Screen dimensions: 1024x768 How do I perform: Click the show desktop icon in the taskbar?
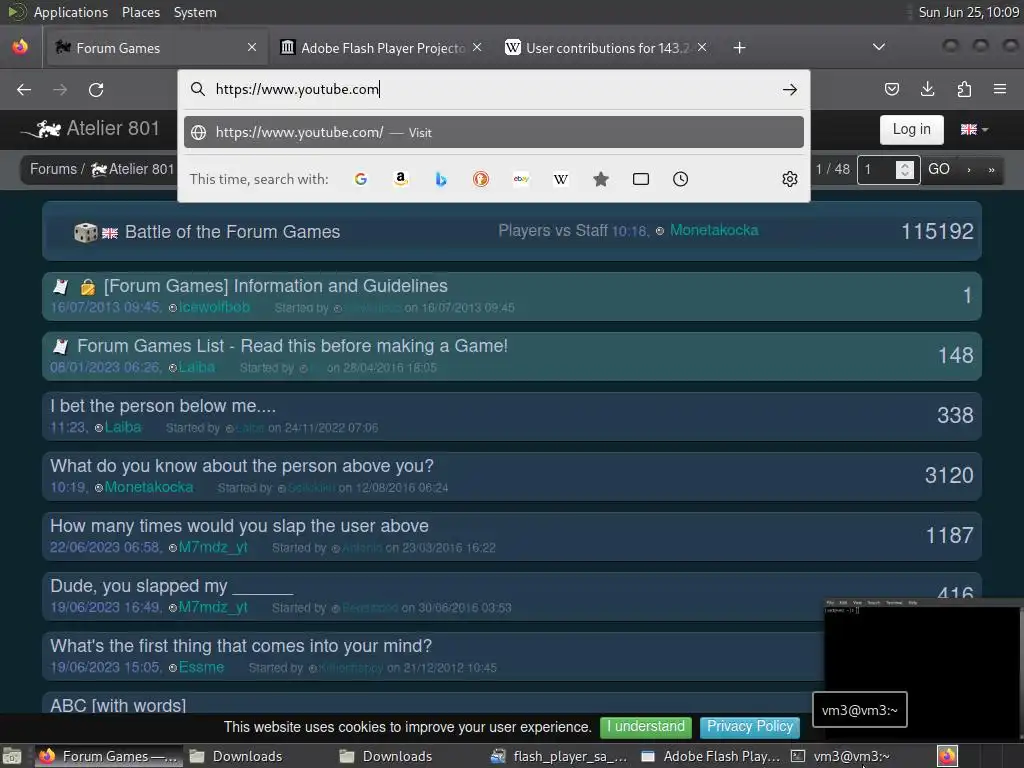coord(12,756)
